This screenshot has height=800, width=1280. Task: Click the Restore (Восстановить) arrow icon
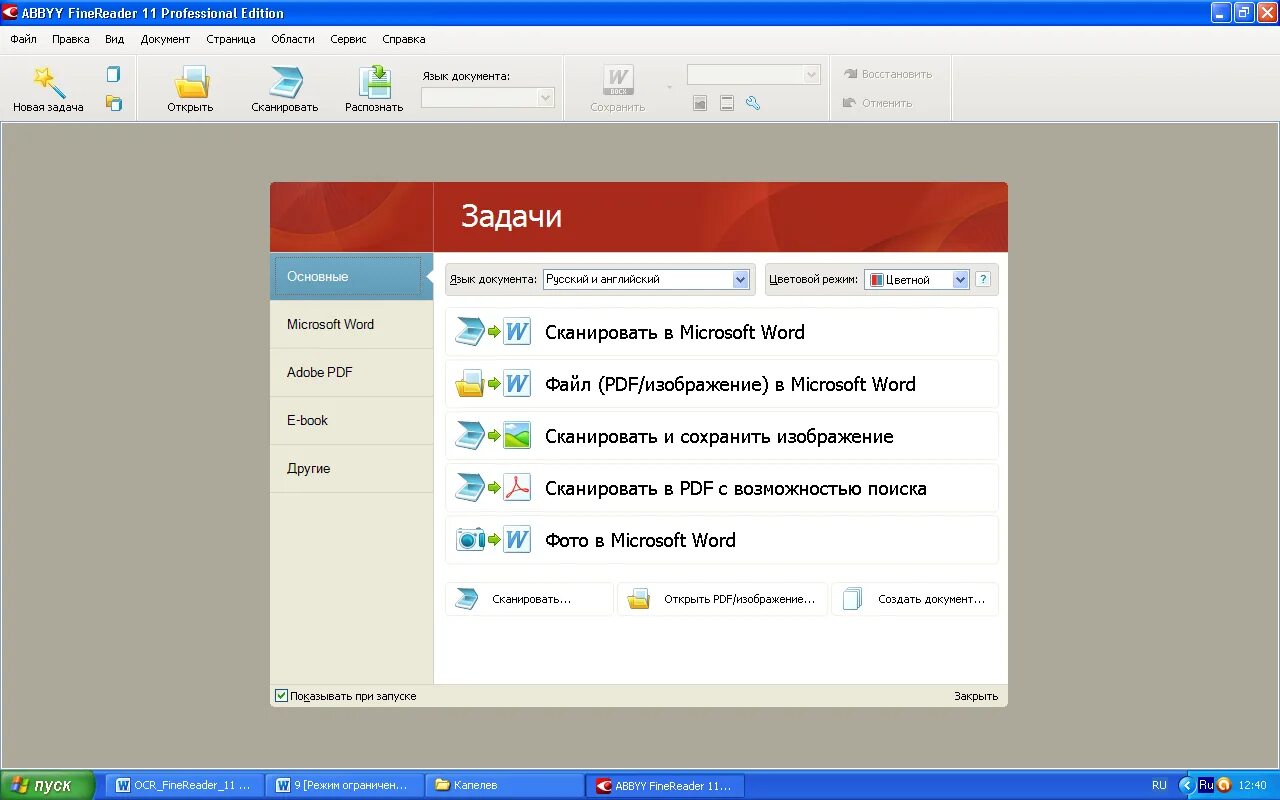click(850, 74)
